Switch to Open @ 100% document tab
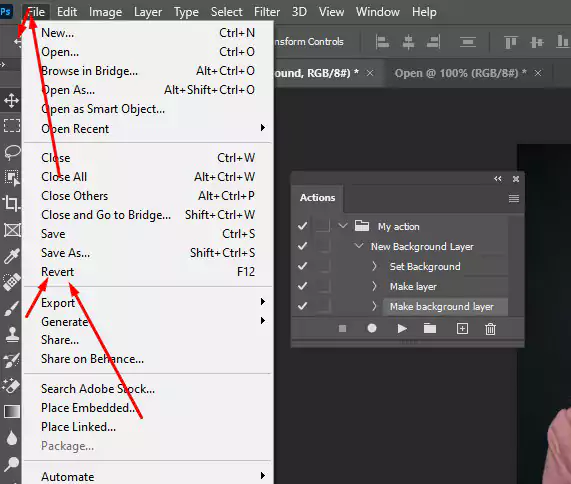The width and height of the screenshot is (571, 484). [x=461, y=73]
